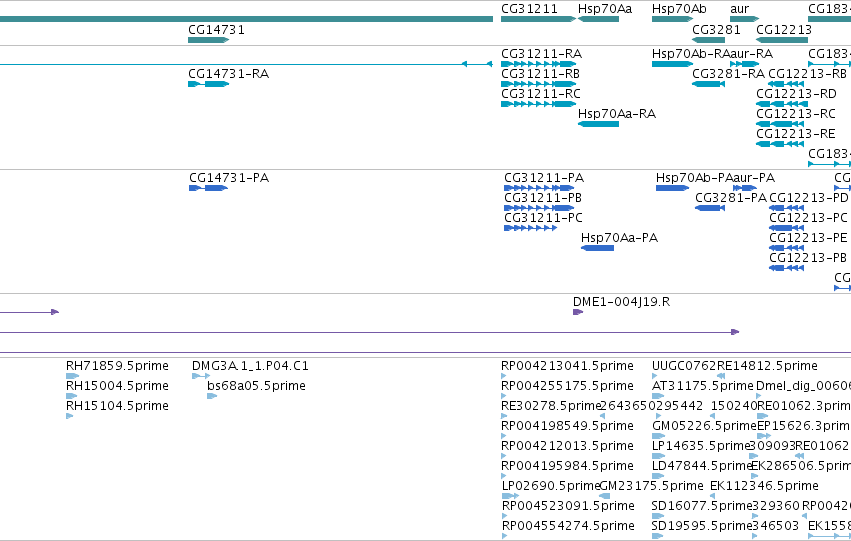Select protein CG3281-PA
The image size is (851, 541).
[x=710, y=208]
